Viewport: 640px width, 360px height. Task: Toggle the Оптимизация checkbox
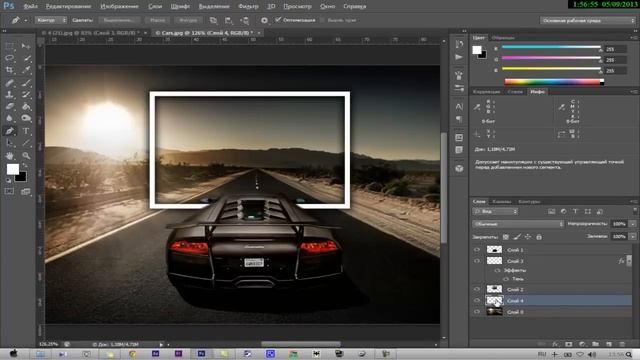278,20
